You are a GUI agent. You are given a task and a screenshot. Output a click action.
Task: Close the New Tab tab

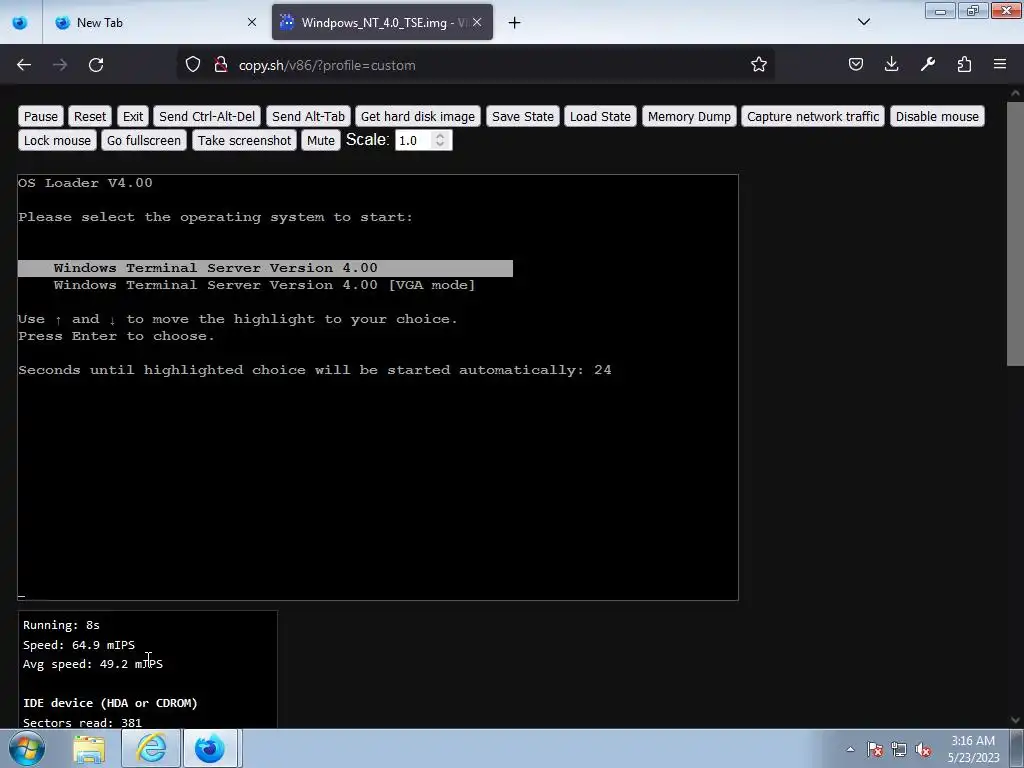(x=252, y=22)
